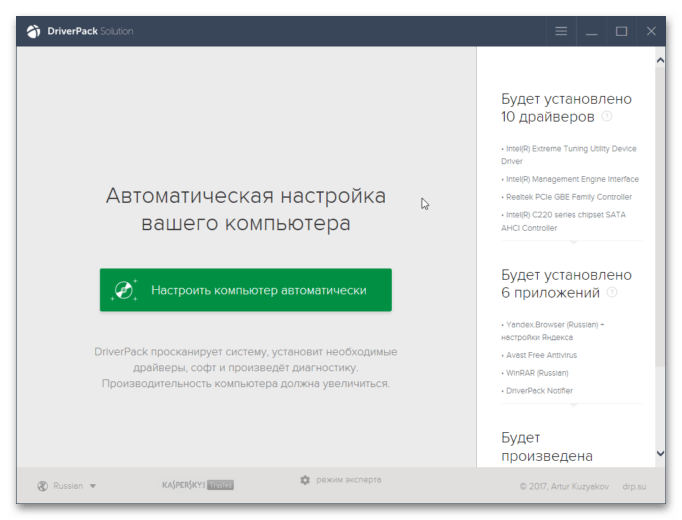682x520 pixels.
Task: Select Yandex.Browser (Russian) entry
Action: pyautogui.click(x=553, y=331)
